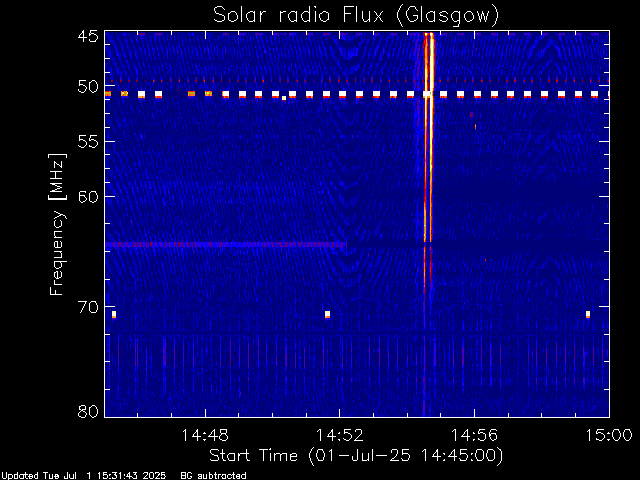This screenshot has width=640, height=480.
Task: Click the 45 MHz axis tick label
Action: click(88, 36)
